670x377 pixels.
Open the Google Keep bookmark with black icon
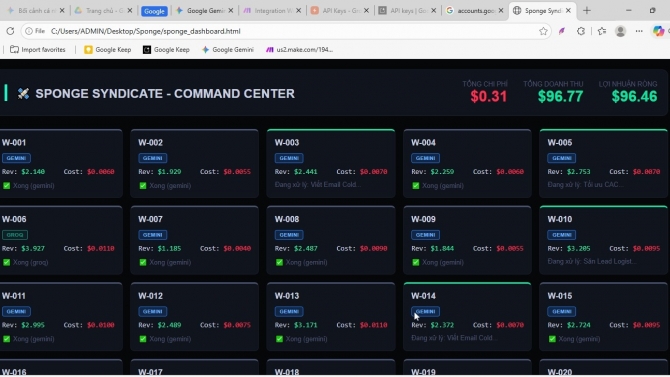coord(166,50)
